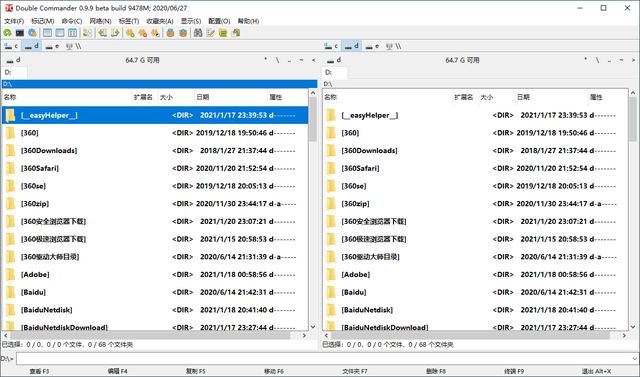Image resolution: width=640 pixels, height=377 pixels.
Task: Click the Pack files box icon
Action: pos(171,33)
